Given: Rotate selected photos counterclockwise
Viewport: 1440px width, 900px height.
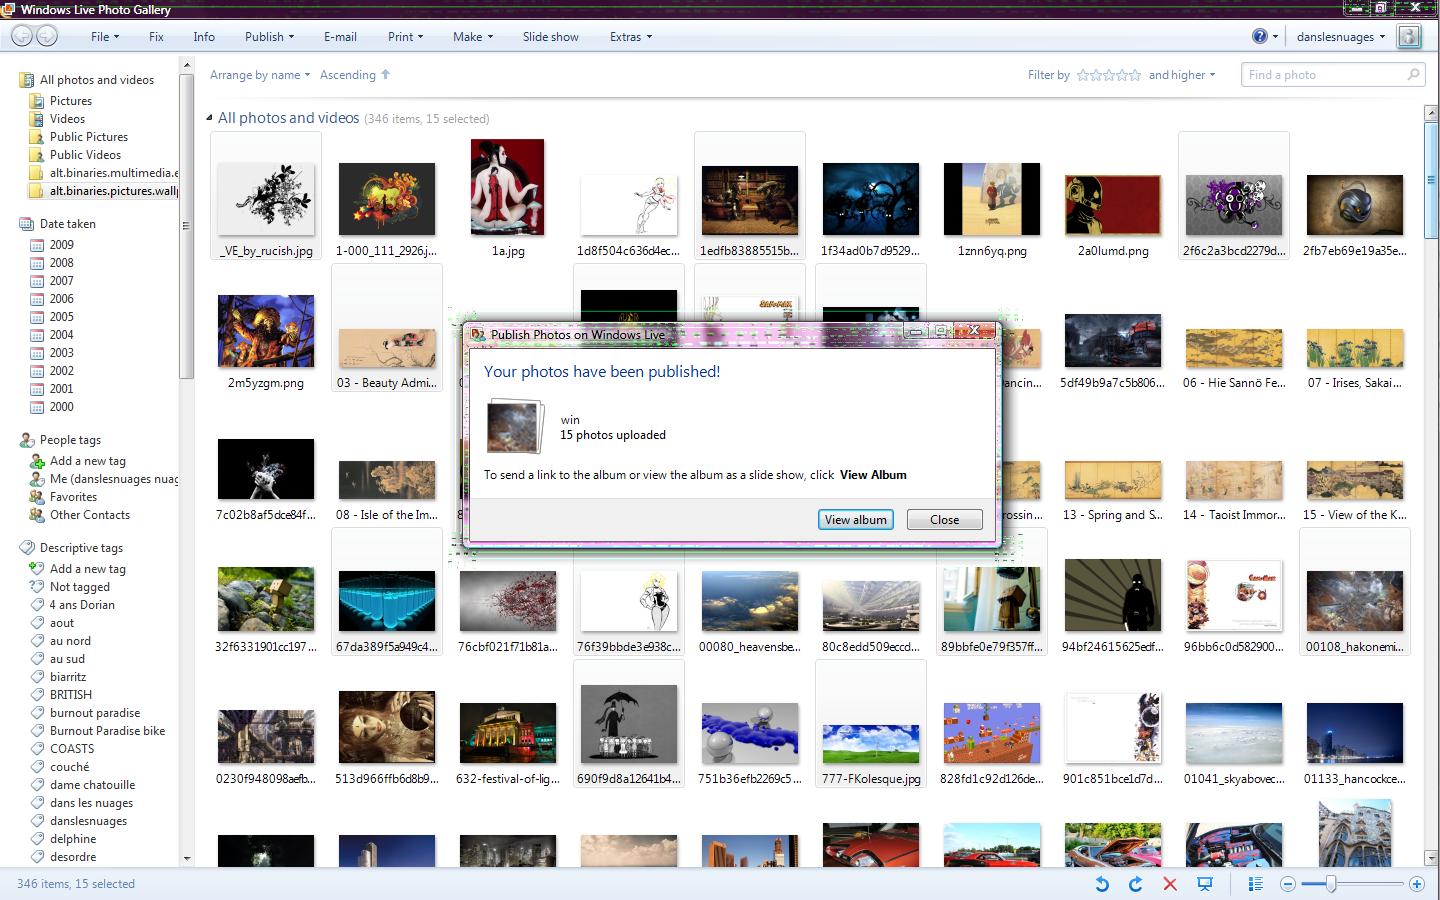Looking at the screenshot, I should point(1101,884).
